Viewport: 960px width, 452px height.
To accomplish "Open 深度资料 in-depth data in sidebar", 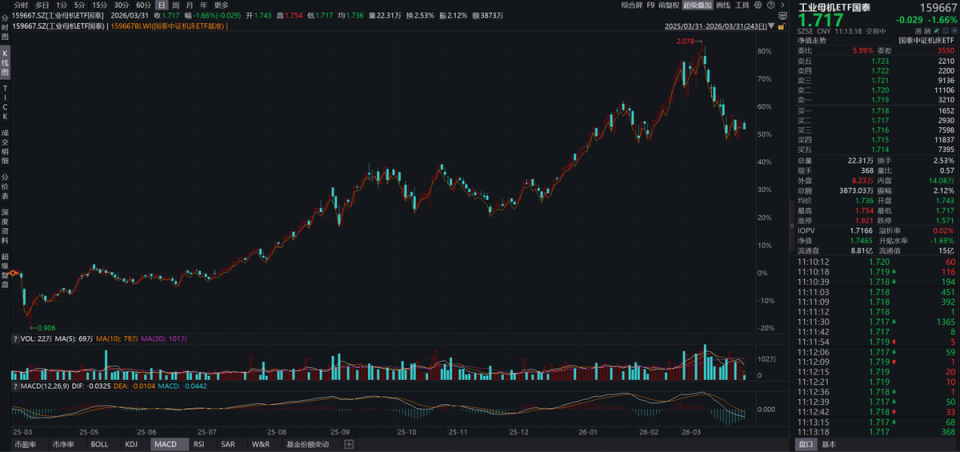I will pos(5,228).
